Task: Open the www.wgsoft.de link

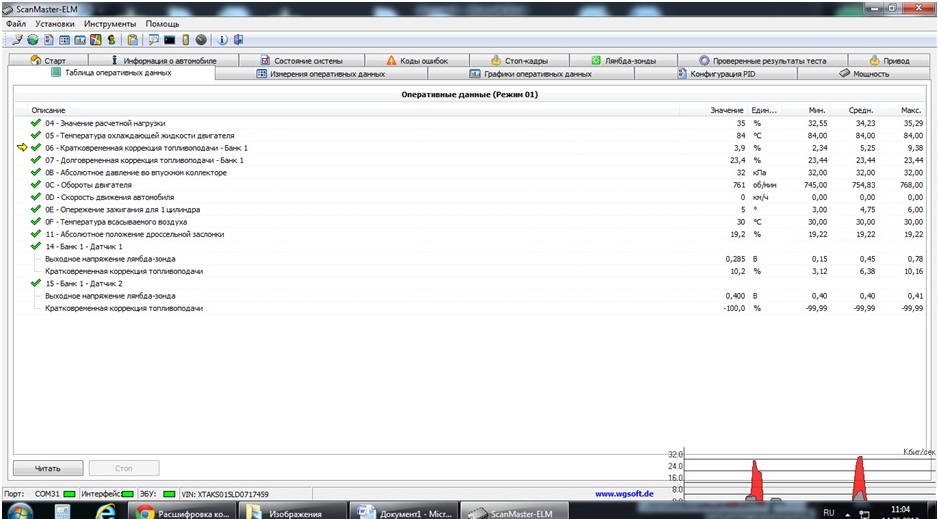Action: 623,493
